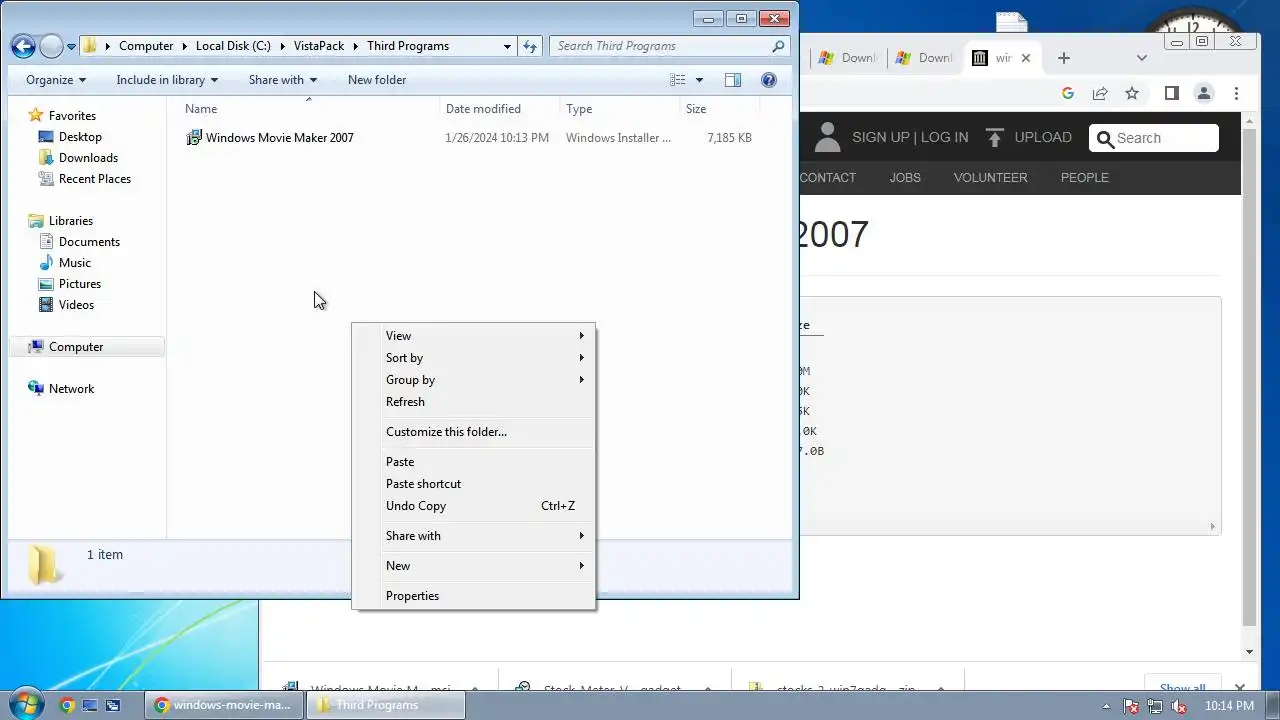Launch pinned Chrome icon beside Start button
Viewport: 1280px width, 720px height.
tap(67, 705)
